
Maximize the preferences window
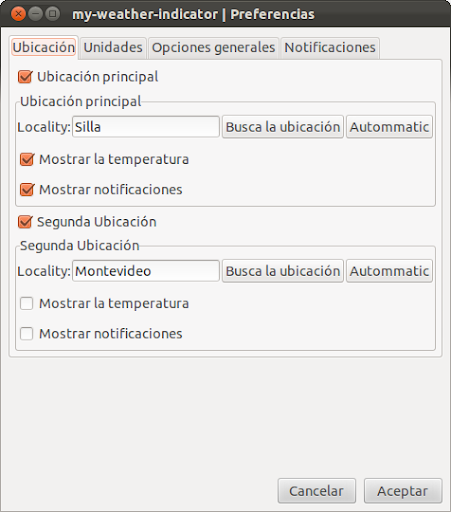tap(52, 14)
